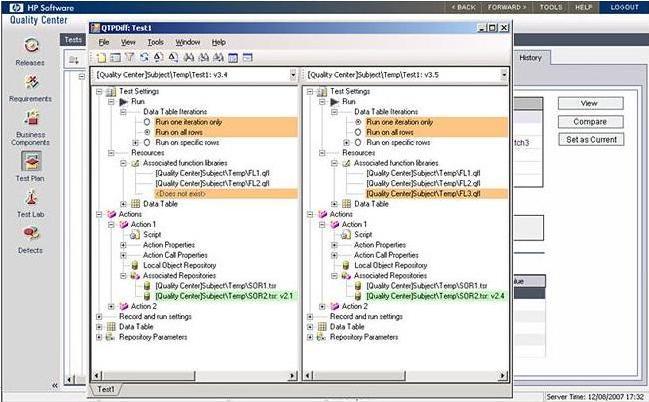The image size is (649, 402).
Task: Open the Business Components module icon
Action: pyautogui.click(x=31, y=118)
